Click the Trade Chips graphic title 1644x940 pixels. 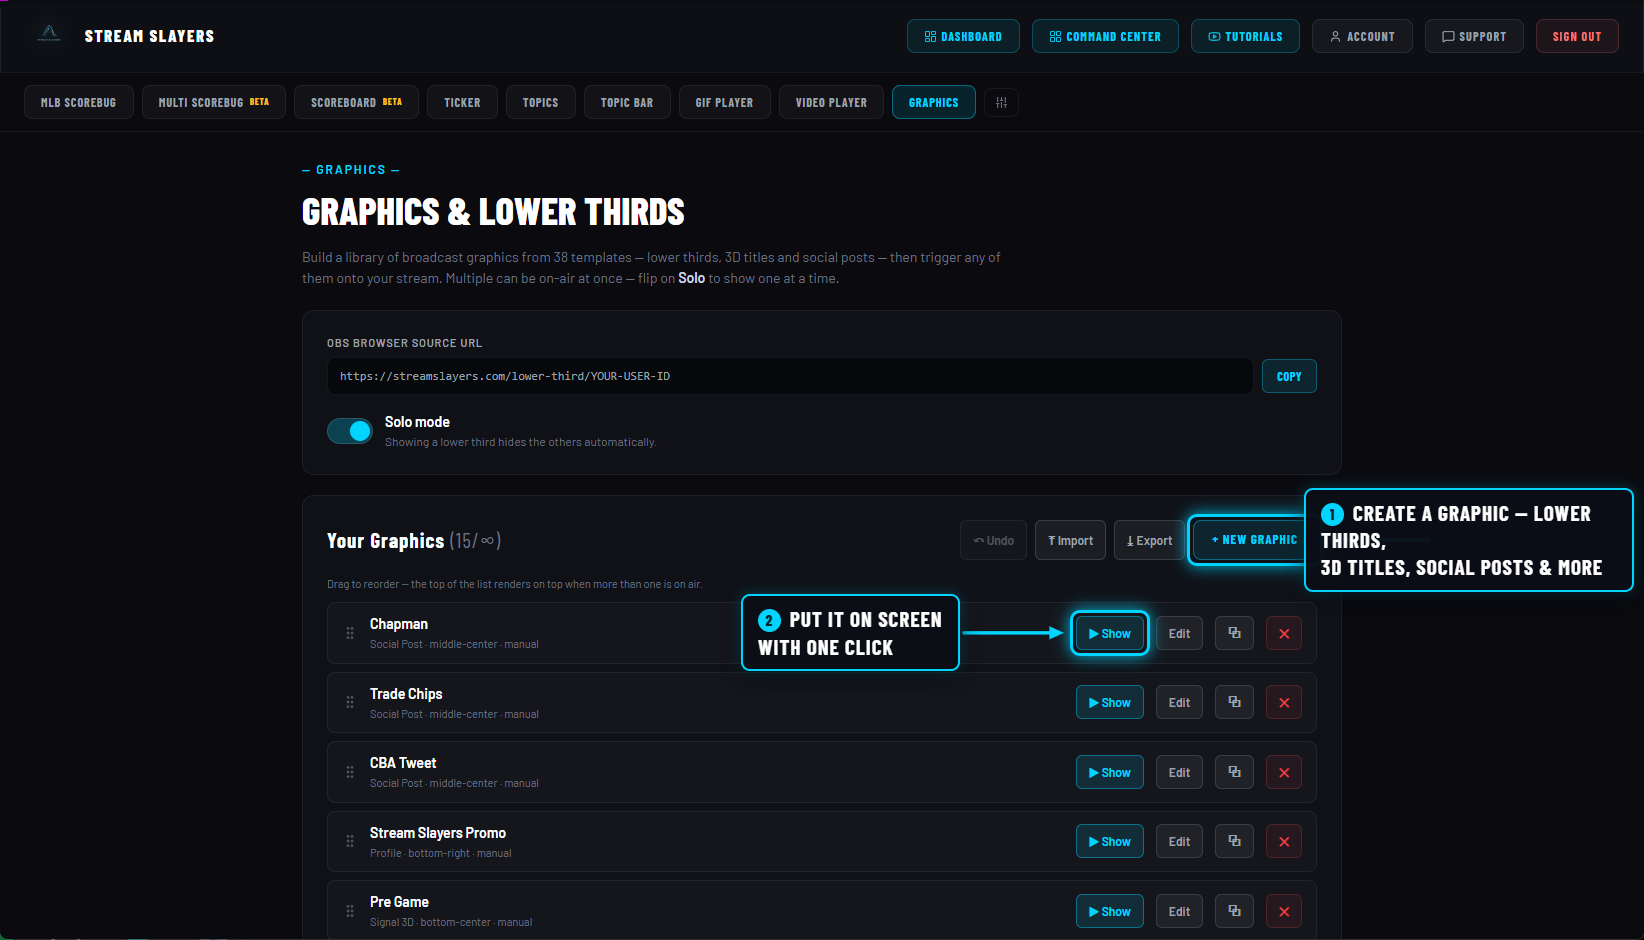406,694
